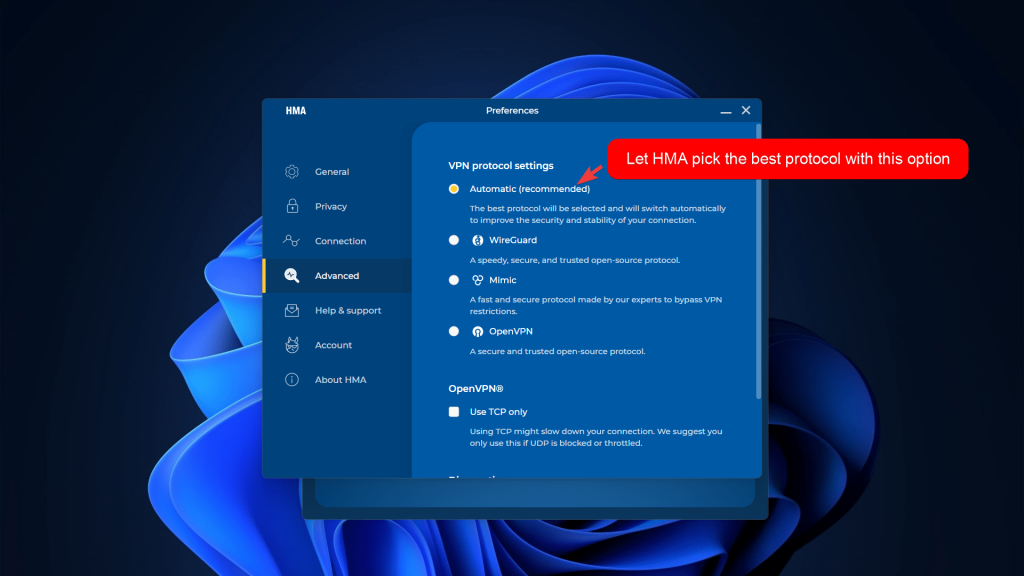Click the Privacy padlock icon
The height and width of the screenshot is (576, 1024).
pos(292,206)
